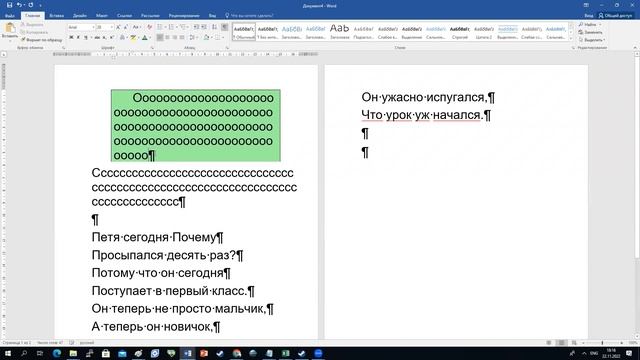Toggle underline formatting (Ч)
640x360 pixels.
tap(86, 37)
